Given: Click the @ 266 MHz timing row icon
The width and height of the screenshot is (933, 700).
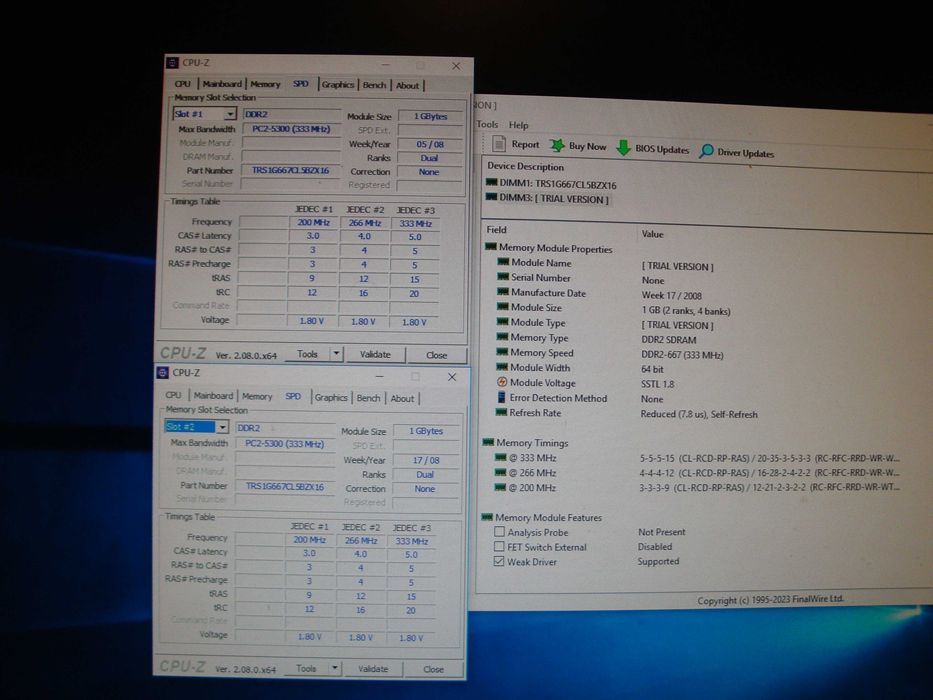Looking at the screenshot, I should click(500, 473).
